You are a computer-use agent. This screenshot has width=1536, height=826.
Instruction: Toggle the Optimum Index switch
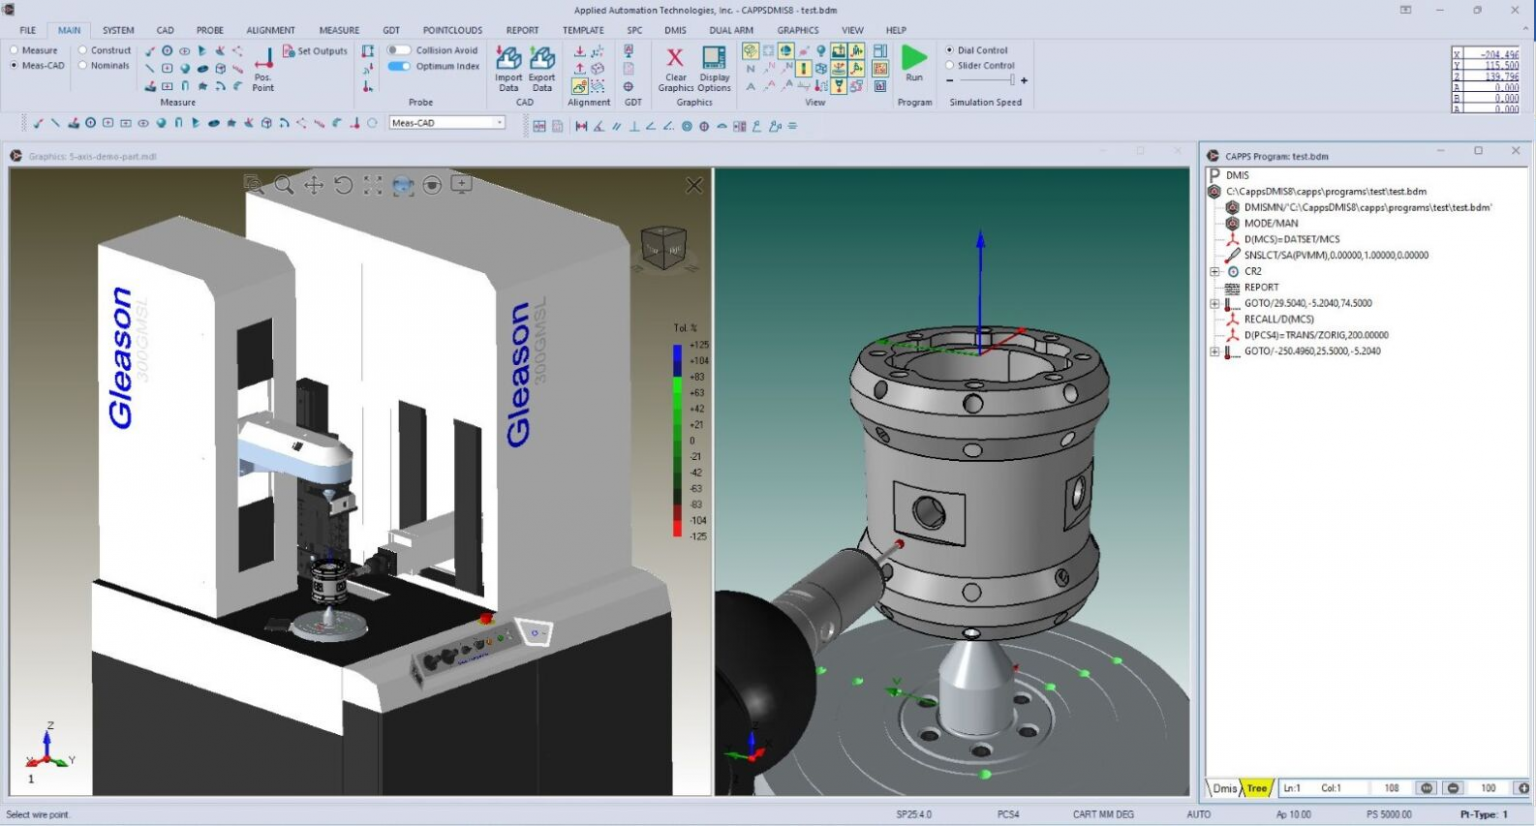[x=399, y=66]
